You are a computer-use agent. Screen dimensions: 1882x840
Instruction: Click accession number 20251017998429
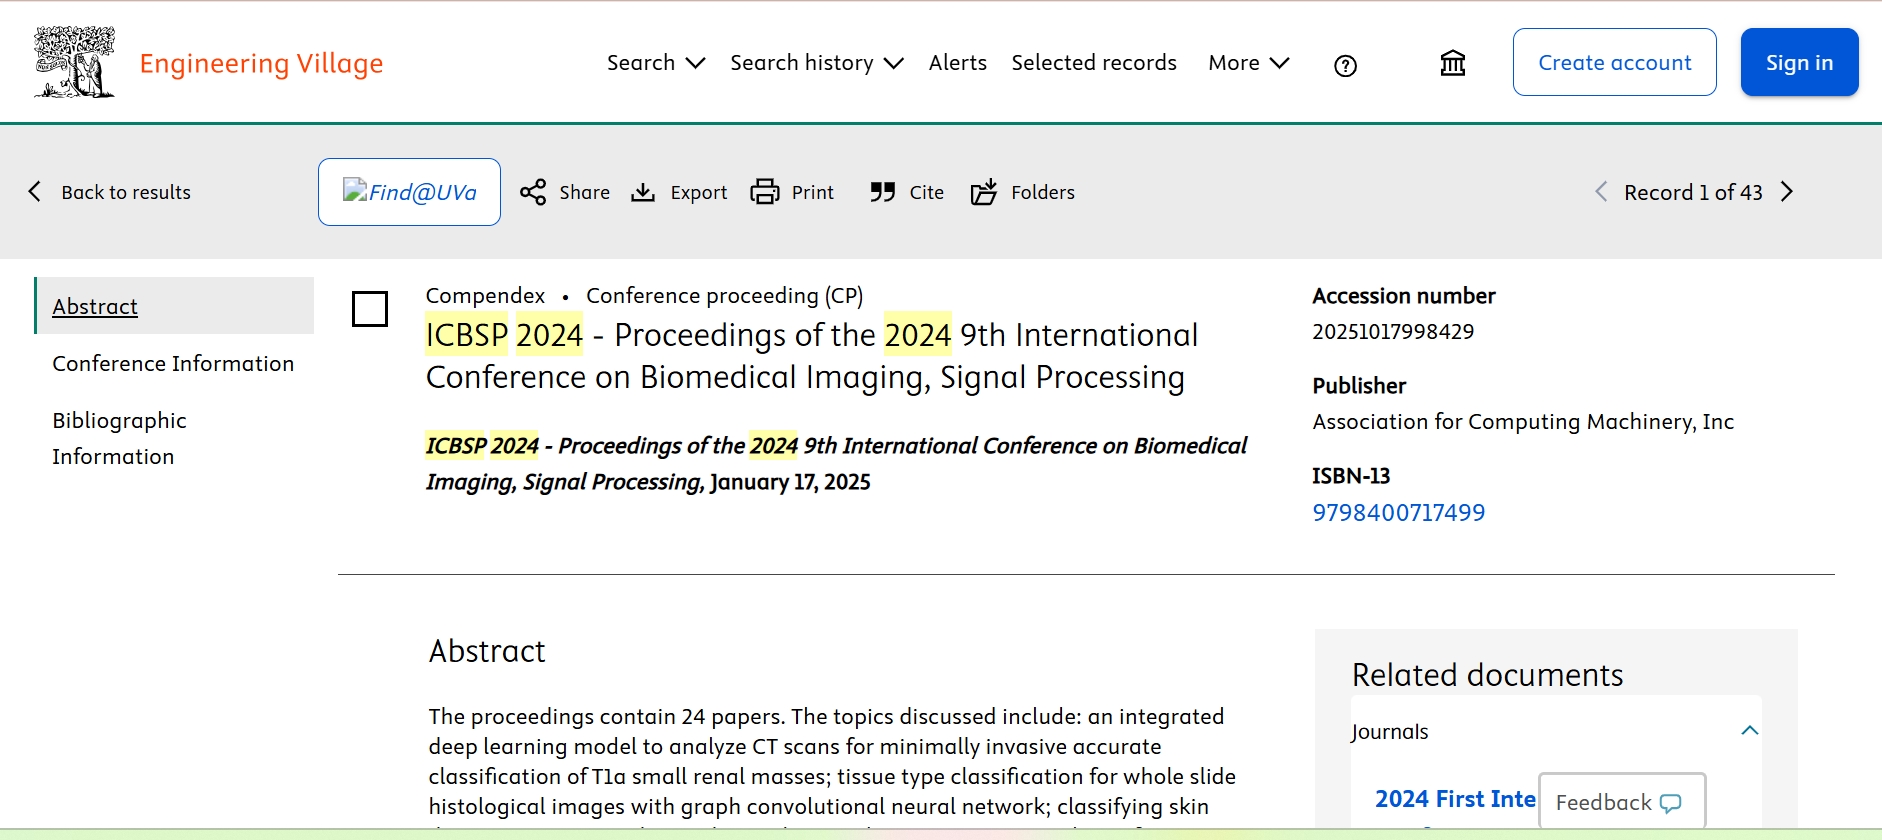1393,332
